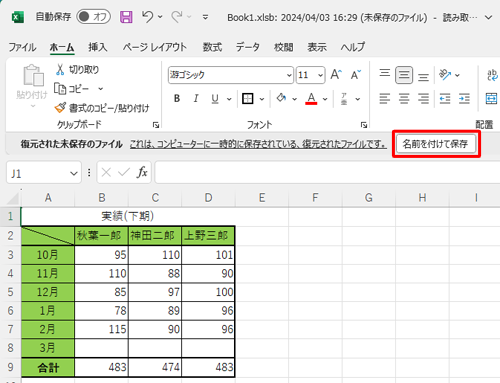Select row 5 header
Viewport: 500px width, 383px height.
(10, 292)
